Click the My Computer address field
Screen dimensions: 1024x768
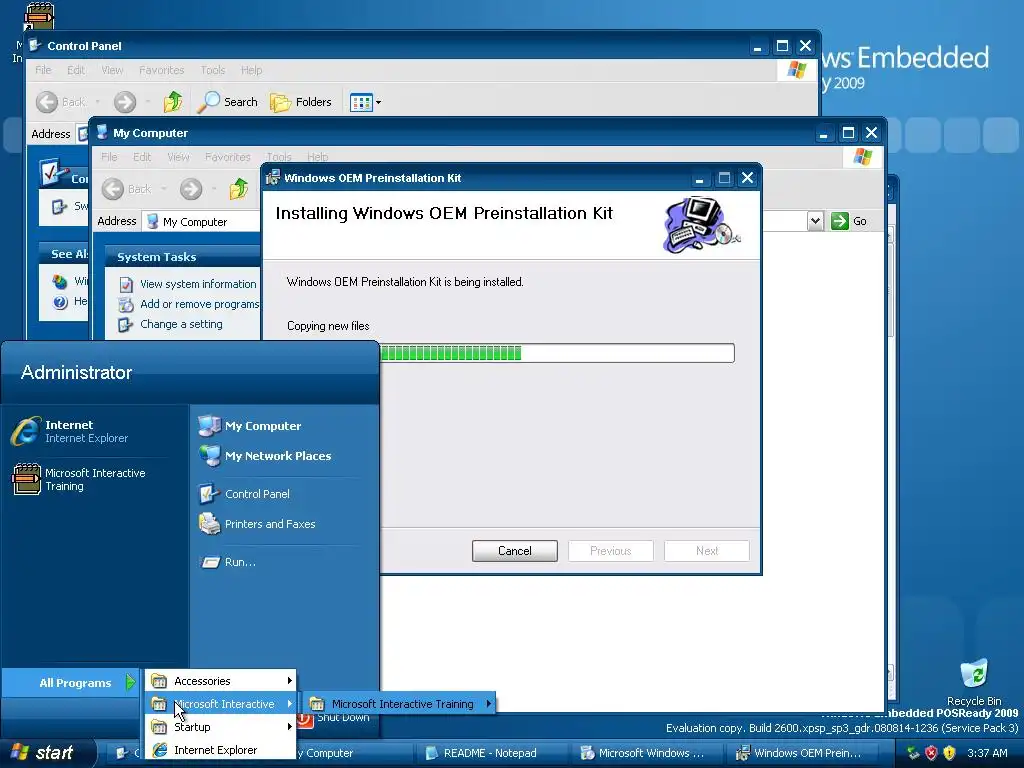[201, 221]
